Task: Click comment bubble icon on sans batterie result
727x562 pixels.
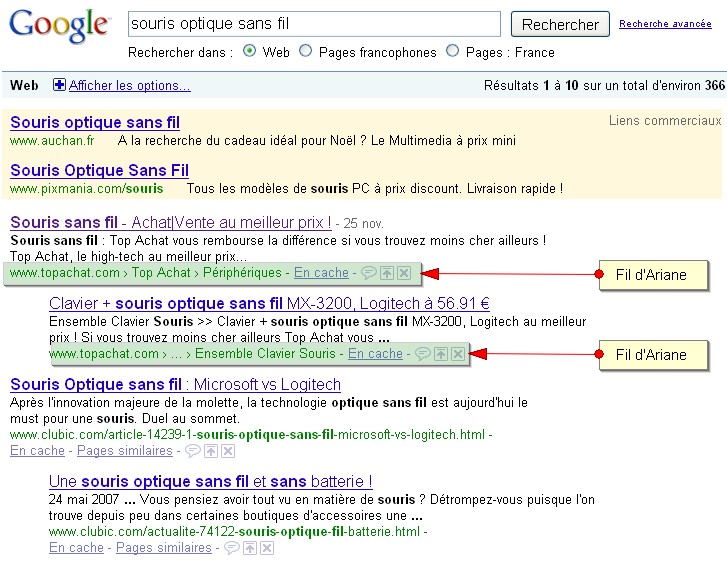Action: click(231, 548)
